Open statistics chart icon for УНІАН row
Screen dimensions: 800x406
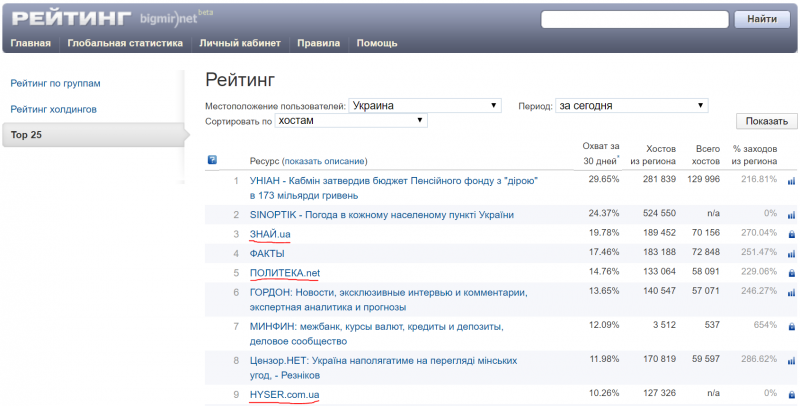click(x=791, y=181)
